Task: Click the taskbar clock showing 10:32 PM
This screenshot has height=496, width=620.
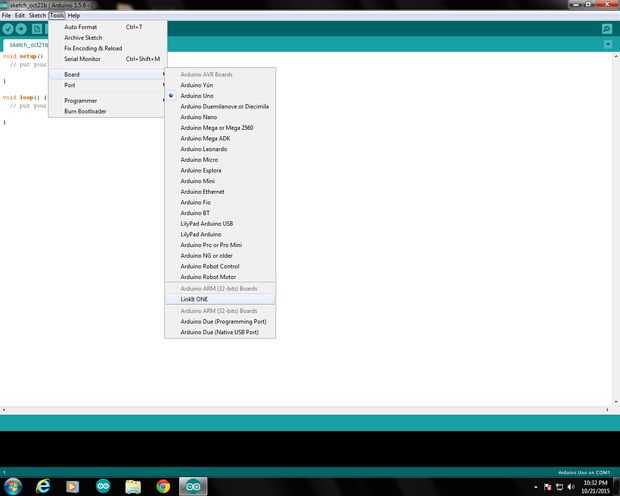Action: pyautogui.click(x=595, y=487)
